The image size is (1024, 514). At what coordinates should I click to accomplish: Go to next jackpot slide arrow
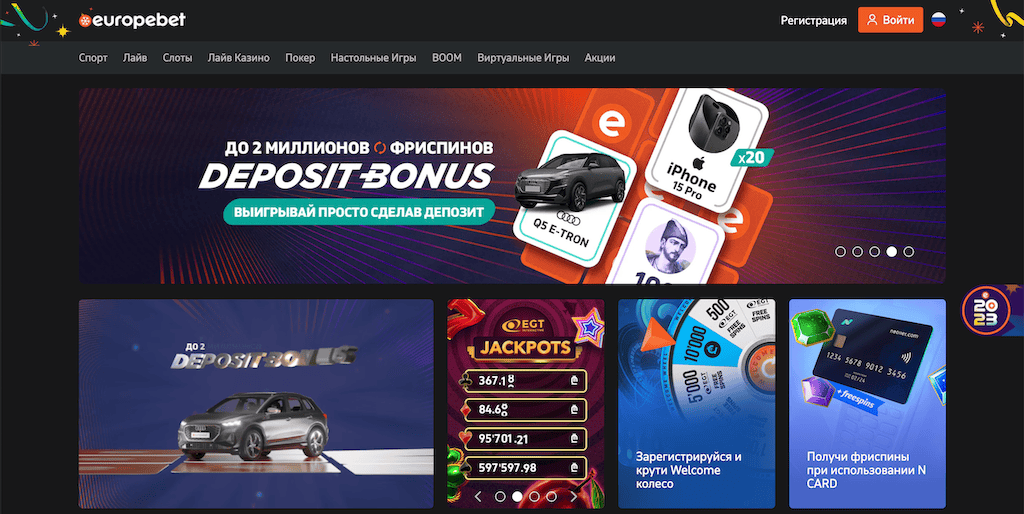click(574, 497)
